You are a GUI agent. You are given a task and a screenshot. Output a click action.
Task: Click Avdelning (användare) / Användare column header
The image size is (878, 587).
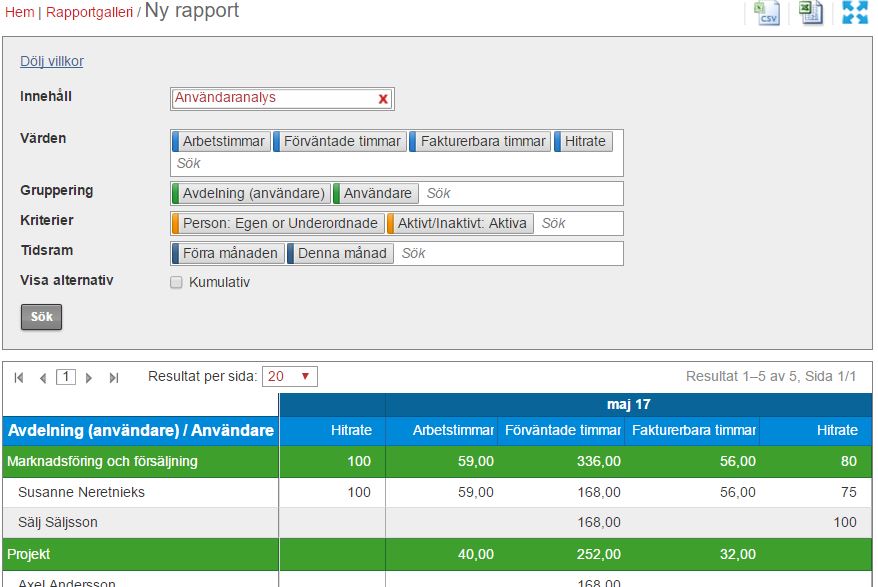pyautogui.click(x=141, y=431)
